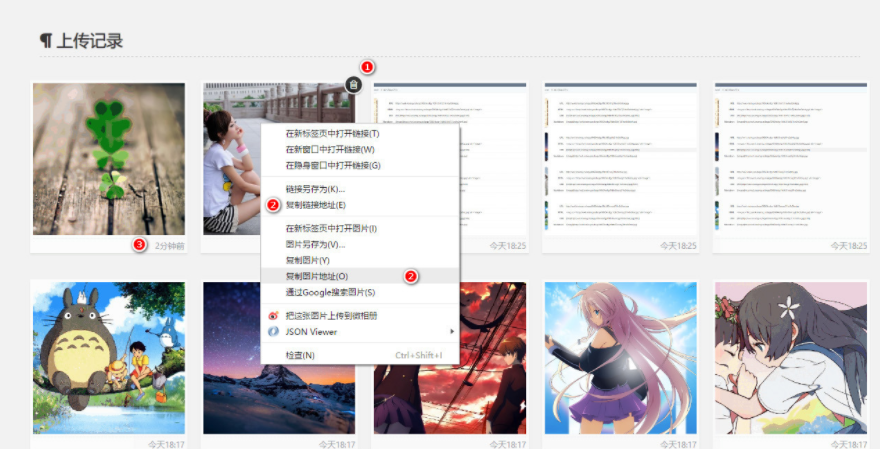Image resolution: width=880 pixels, height=449 pixels.
Task: Choose 在新标签页中打开链接(T)
Action: tap(360, 134)
